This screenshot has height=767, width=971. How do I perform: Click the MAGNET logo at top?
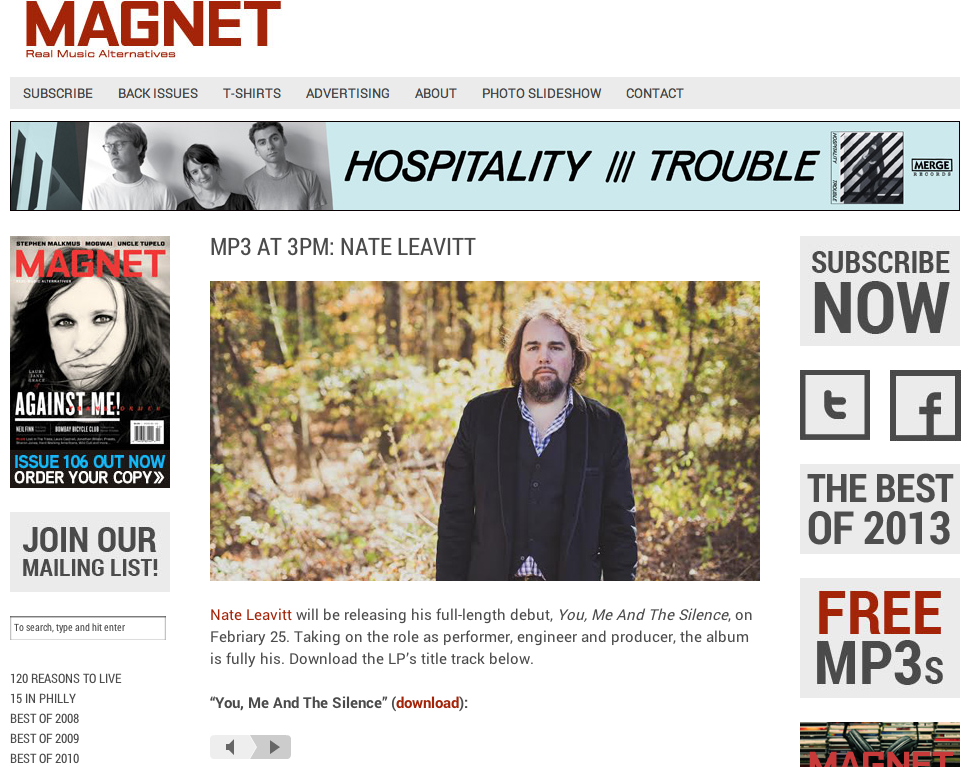pos(153,30)
